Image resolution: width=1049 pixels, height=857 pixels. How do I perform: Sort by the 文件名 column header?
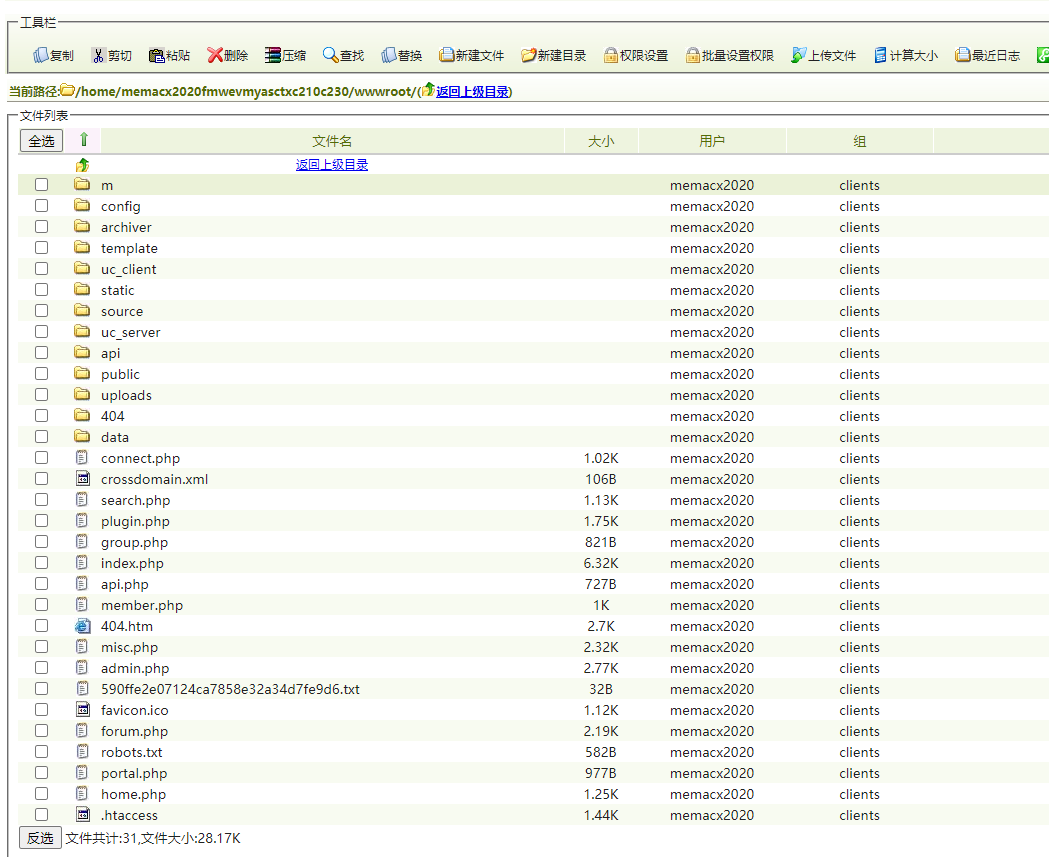click(x=332, y=141)
